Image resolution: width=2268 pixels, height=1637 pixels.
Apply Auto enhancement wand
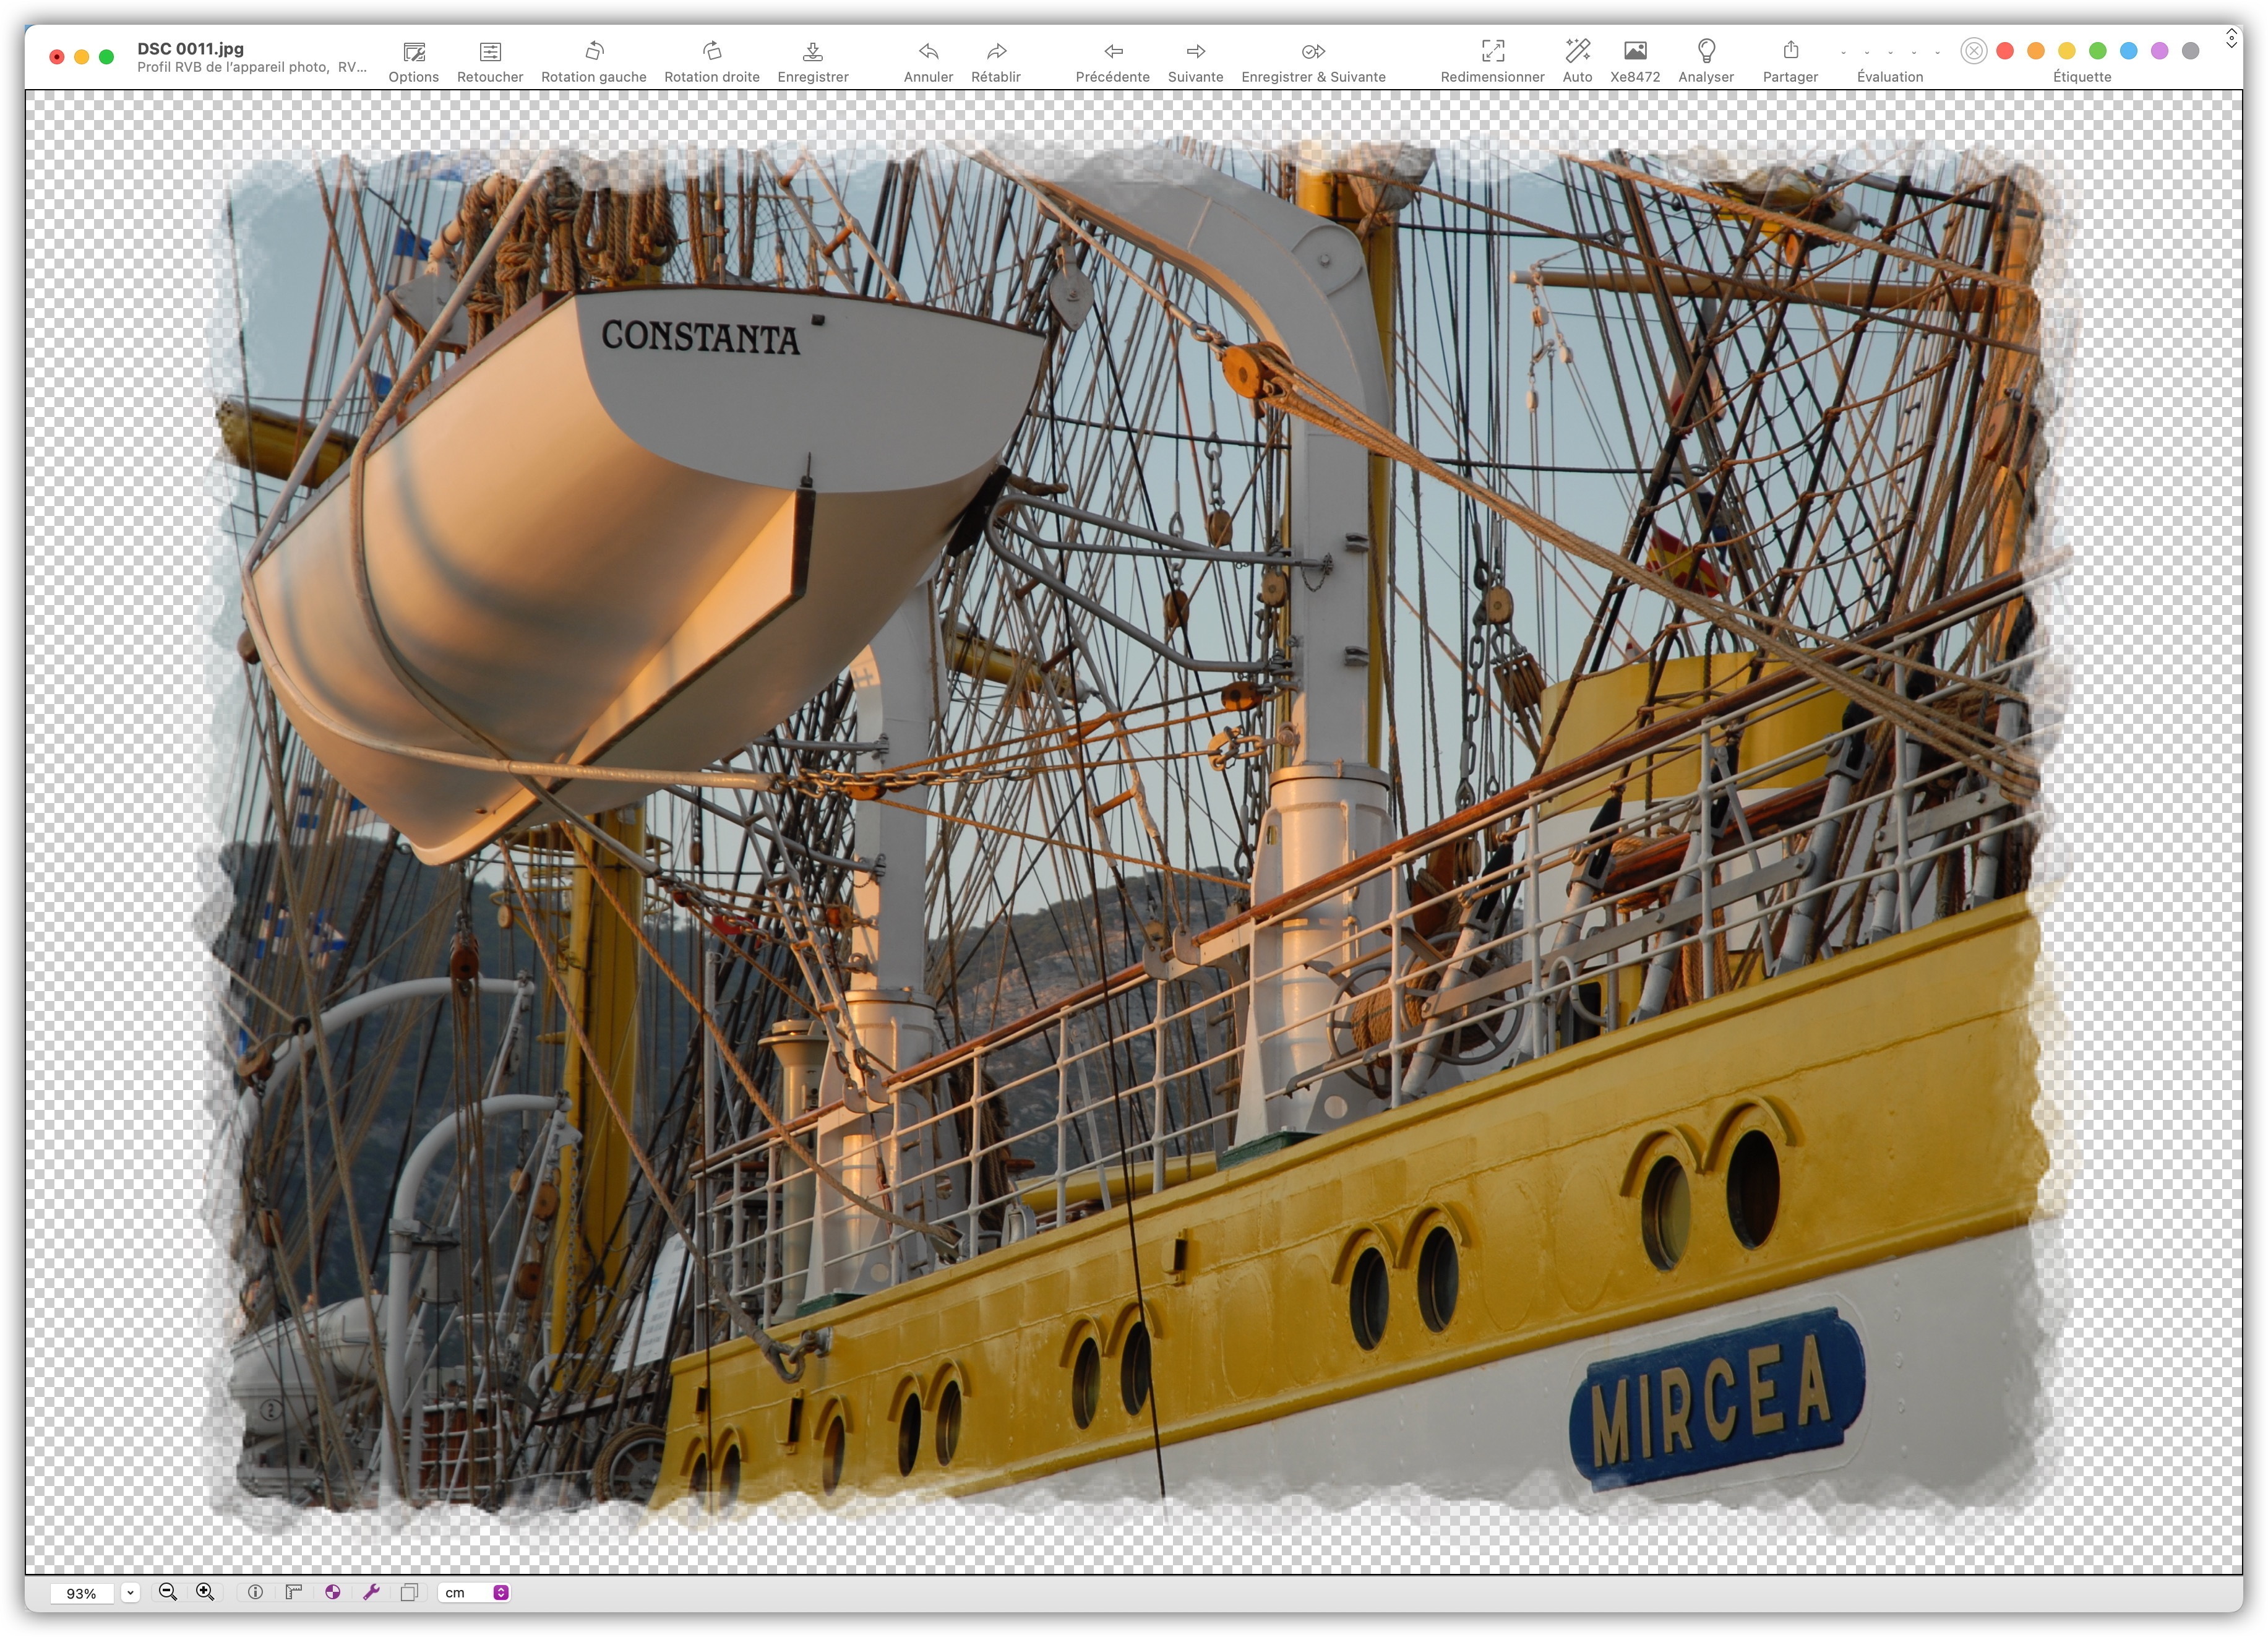(x=1577, y=50)
